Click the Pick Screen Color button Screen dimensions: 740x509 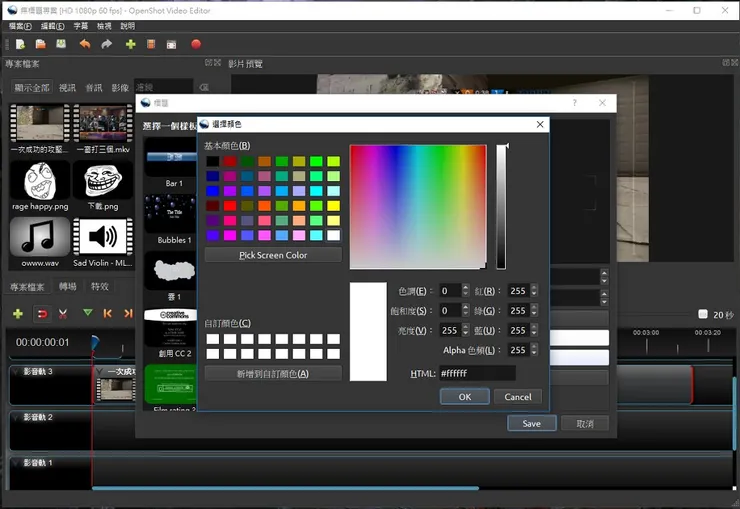coord(273,255)
